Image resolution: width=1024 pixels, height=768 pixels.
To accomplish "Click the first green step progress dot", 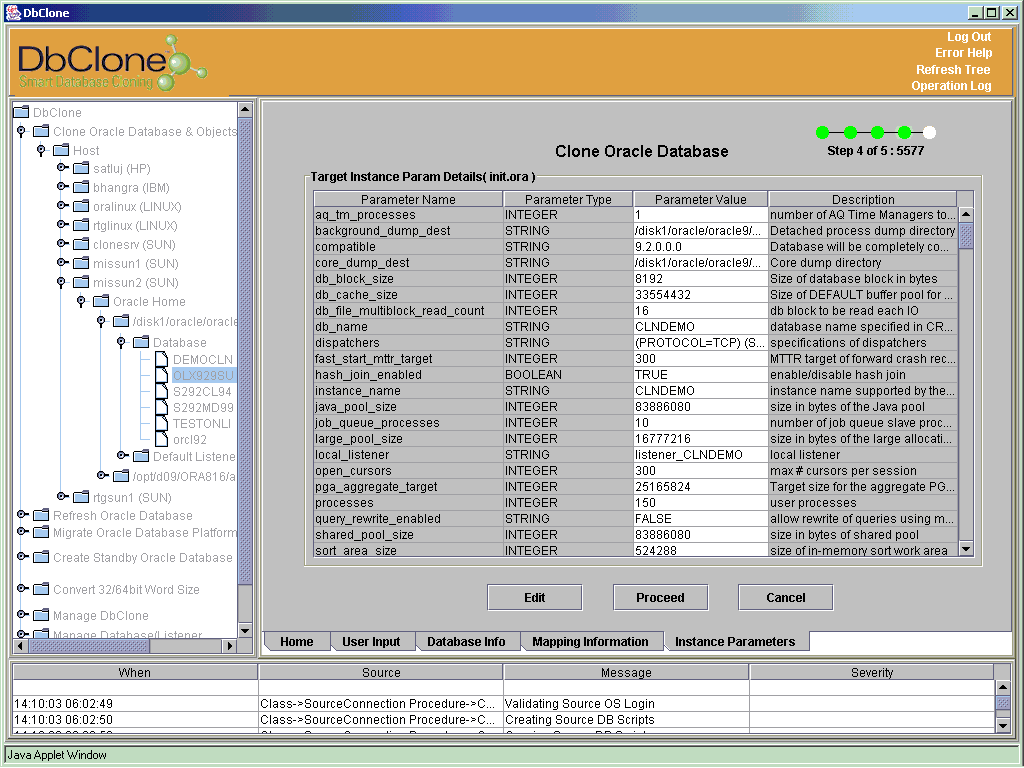I will point(823,133).
